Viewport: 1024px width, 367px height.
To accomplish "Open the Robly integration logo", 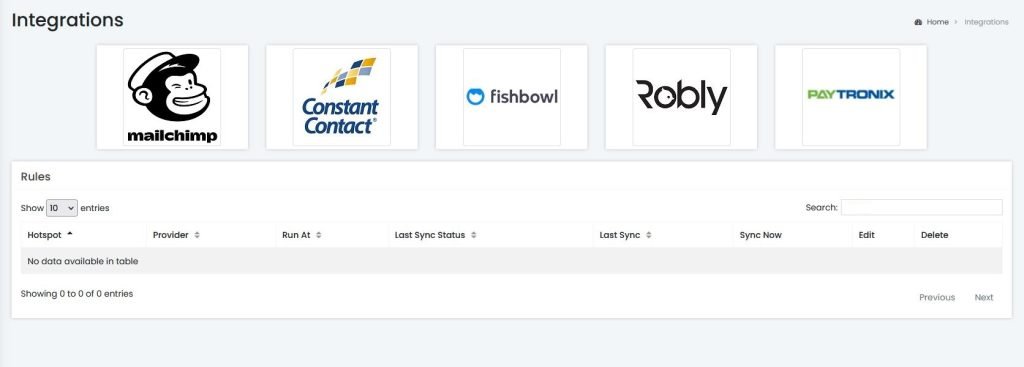I will coord(681,97).
